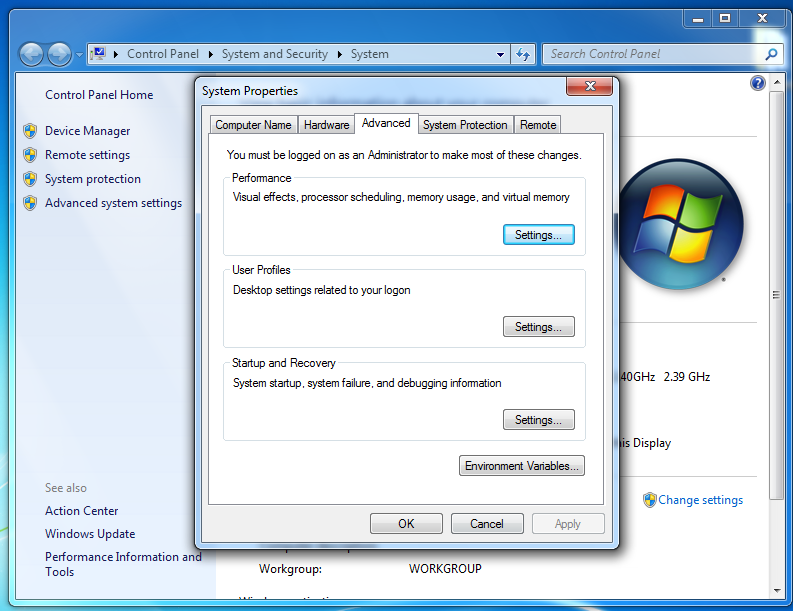Open the Hardware tab
Screen dimensions: 793x611
pyautogui.click(x=326, y=125)
